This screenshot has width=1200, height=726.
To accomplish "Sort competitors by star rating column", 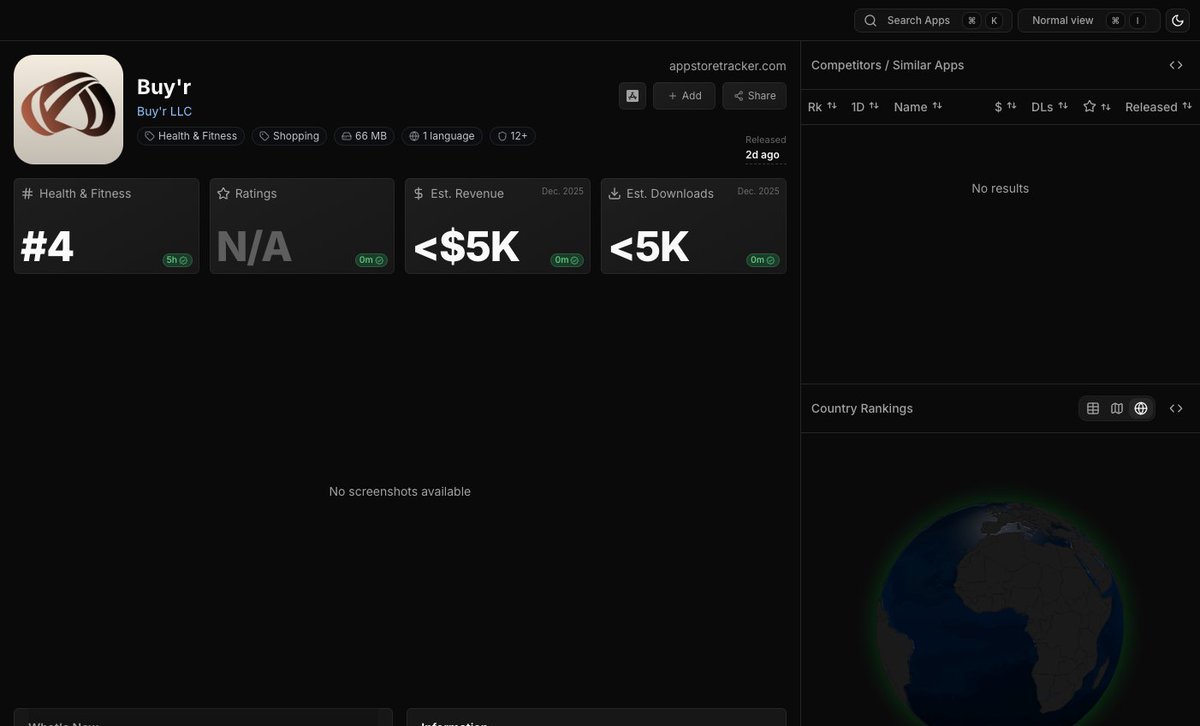I will pyautogui.click(x=1097, y=107).
